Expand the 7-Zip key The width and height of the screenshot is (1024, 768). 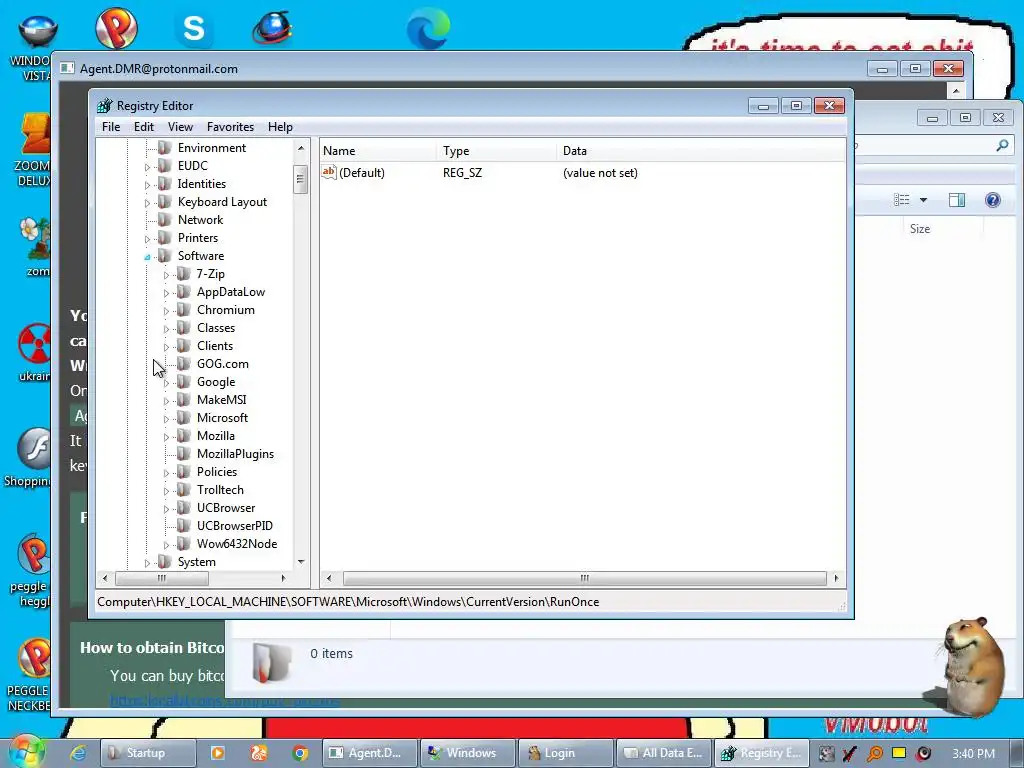(x=166, y=275)
